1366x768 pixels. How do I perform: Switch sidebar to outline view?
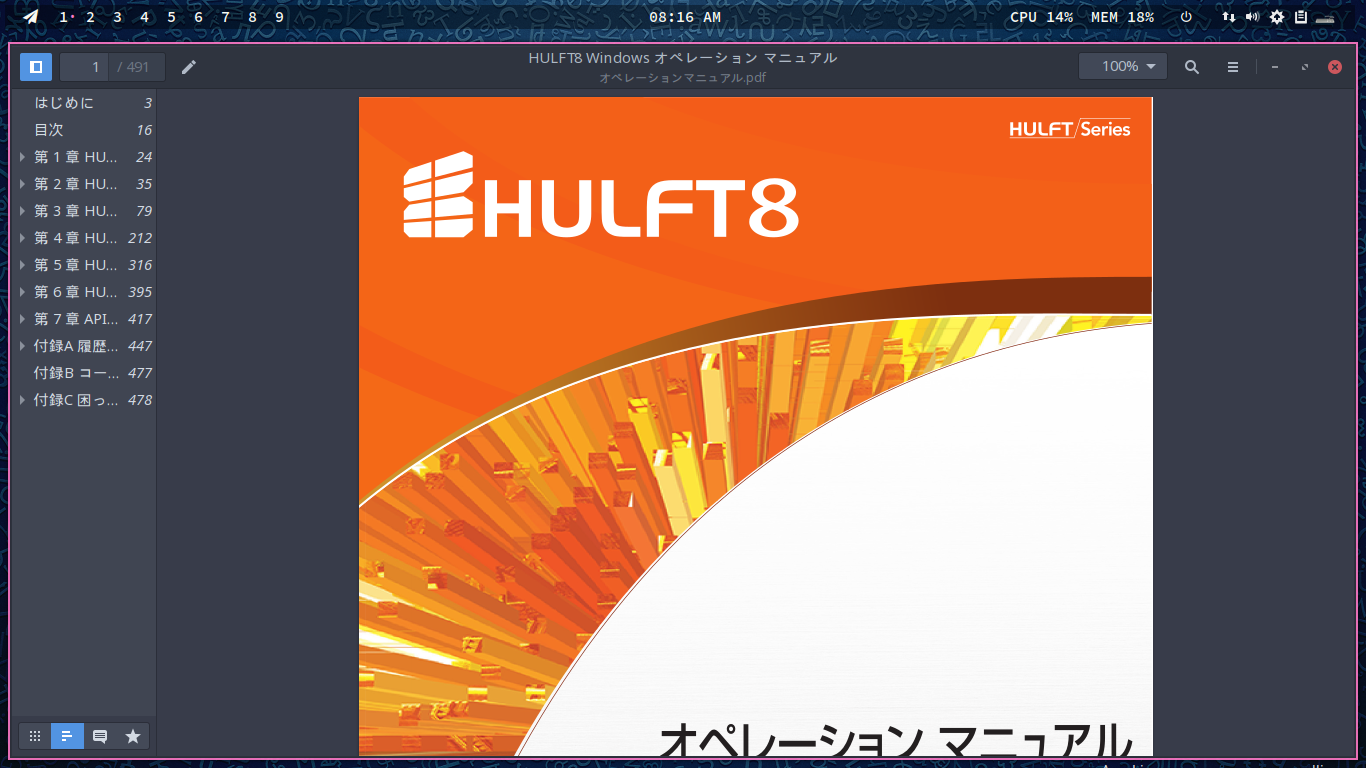[67, 736]
